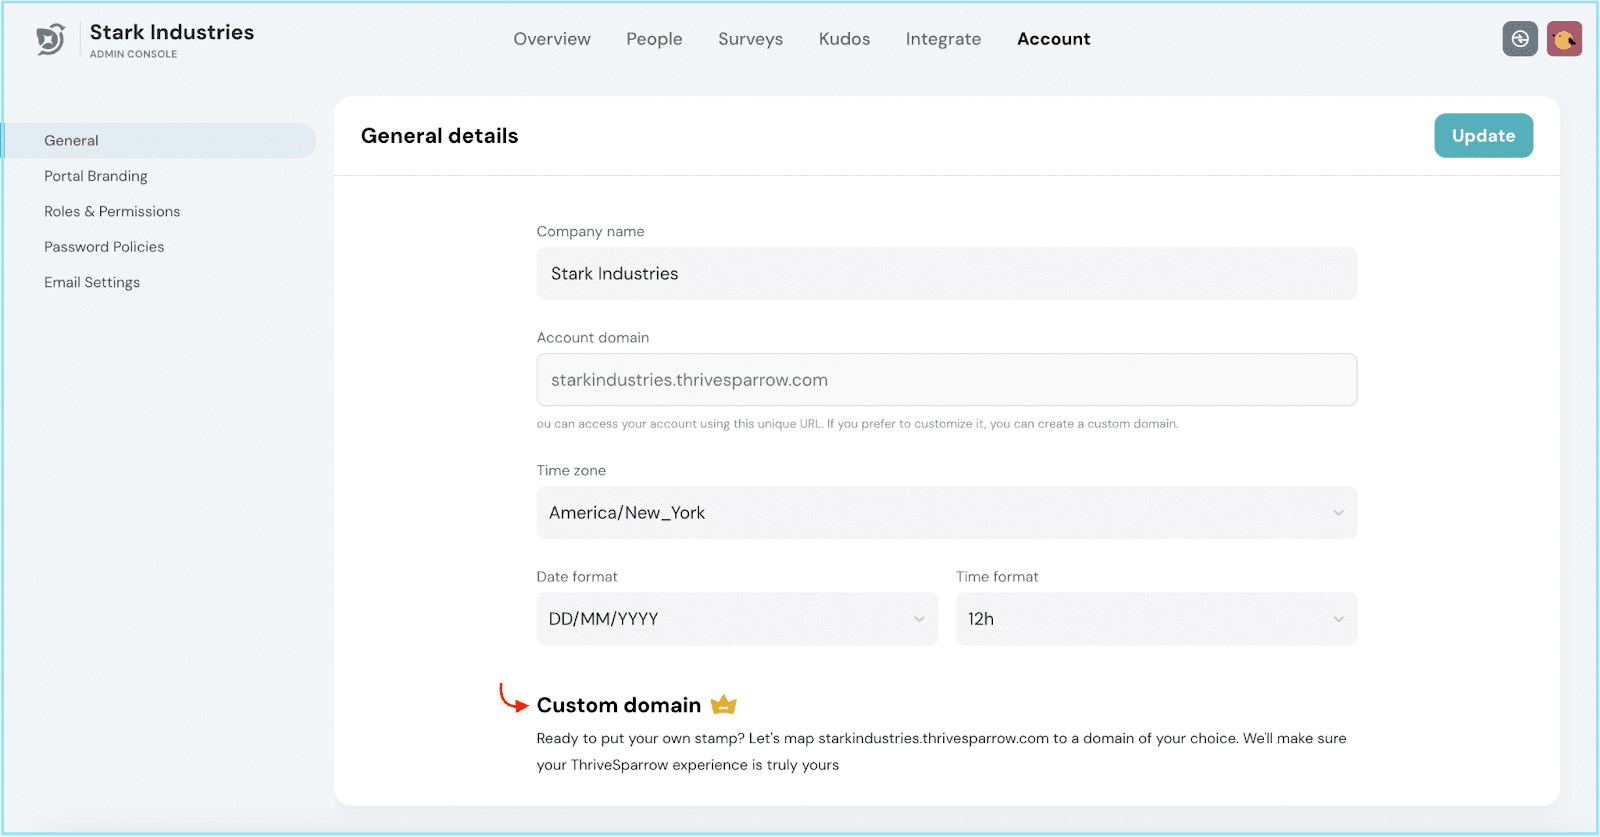Click the Company name input field

point(946,274)
